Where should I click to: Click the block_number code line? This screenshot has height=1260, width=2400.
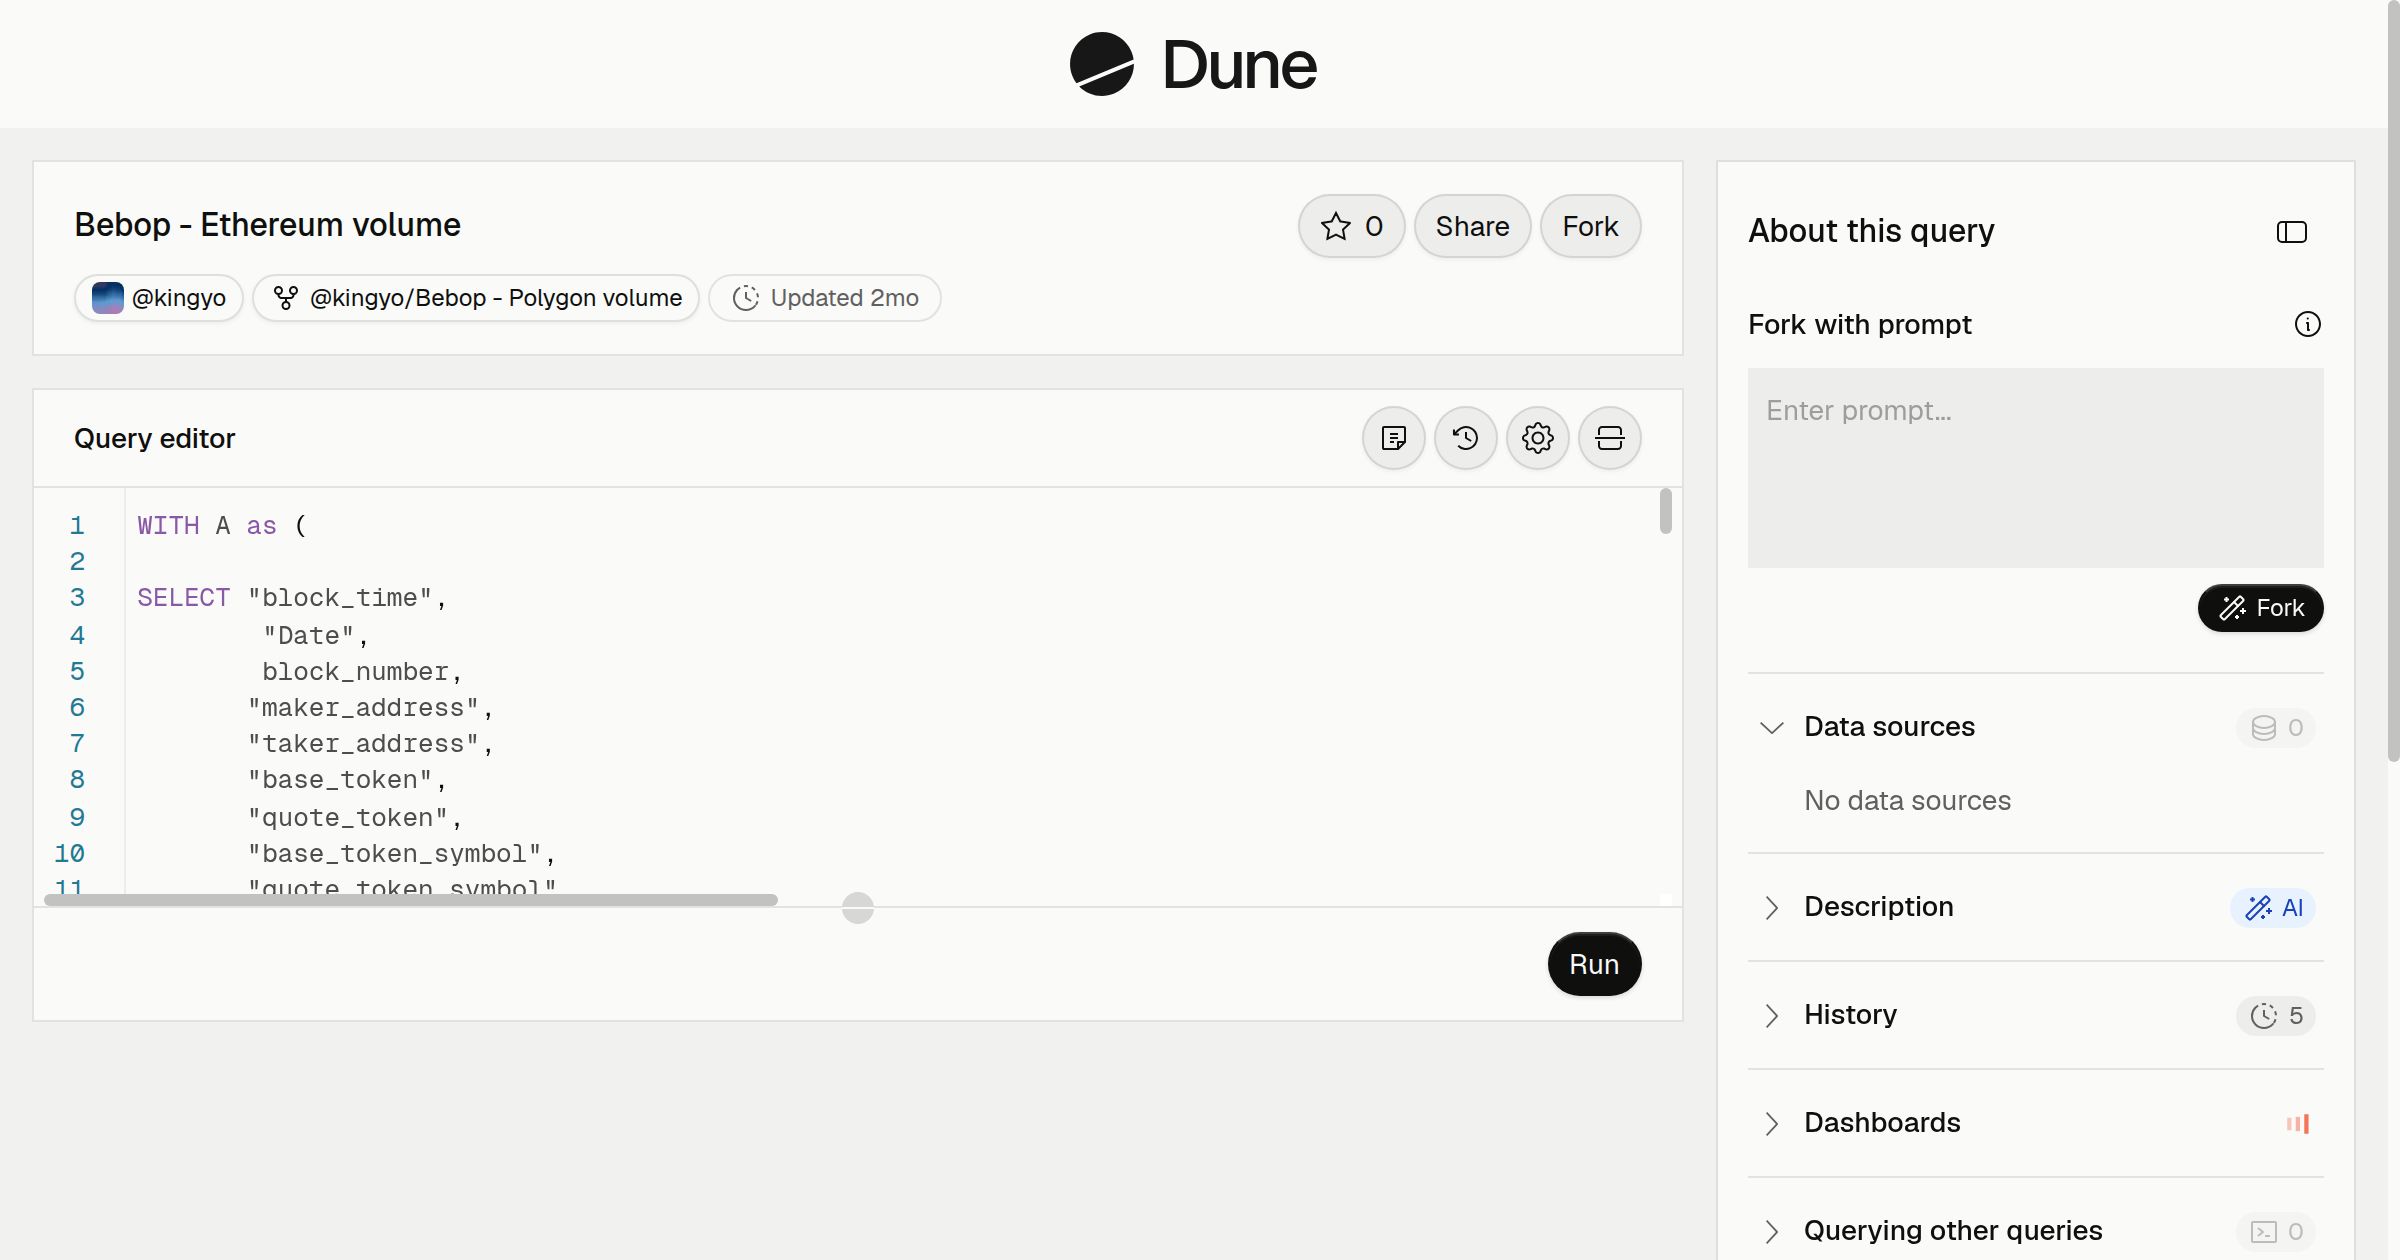coord(362,672)
